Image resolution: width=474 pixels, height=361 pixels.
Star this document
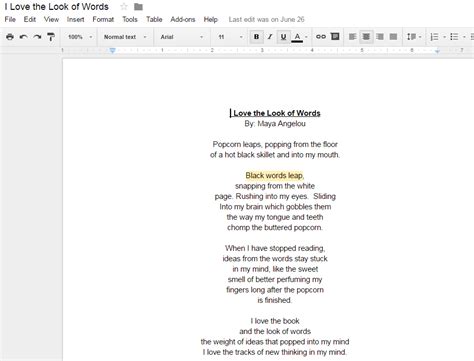[124, 6]
